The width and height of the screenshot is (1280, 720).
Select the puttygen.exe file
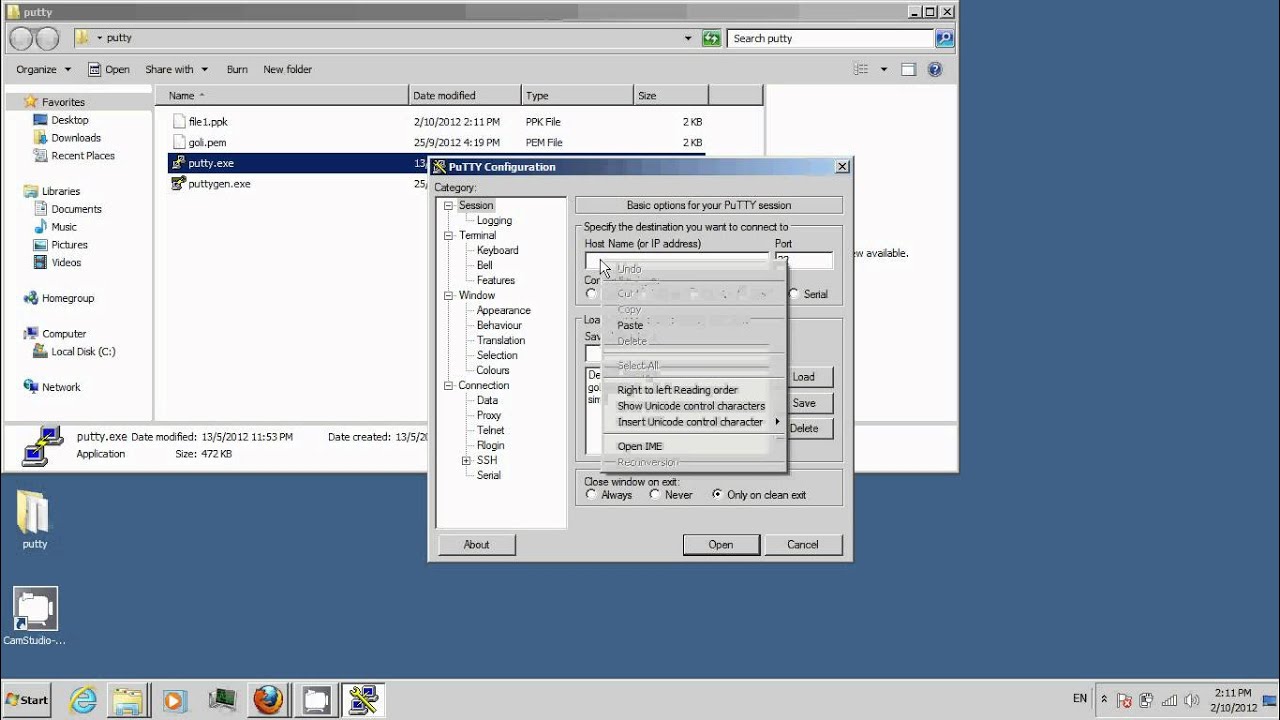(x=219, y=184)
